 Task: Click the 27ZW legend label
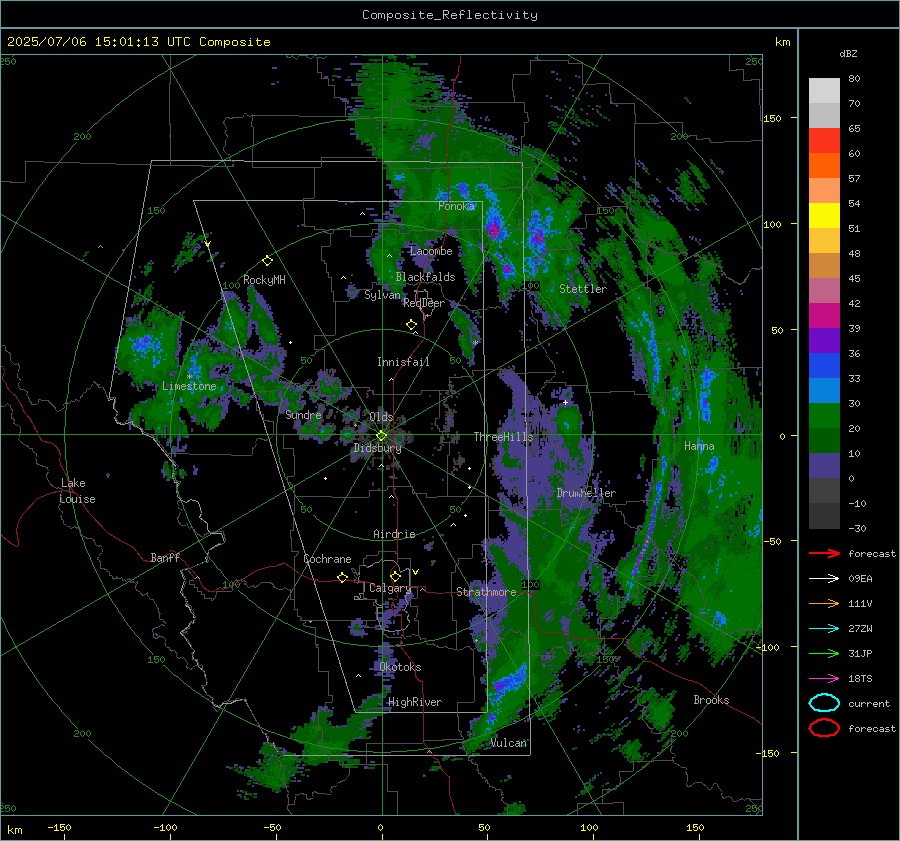pos(860,629)
